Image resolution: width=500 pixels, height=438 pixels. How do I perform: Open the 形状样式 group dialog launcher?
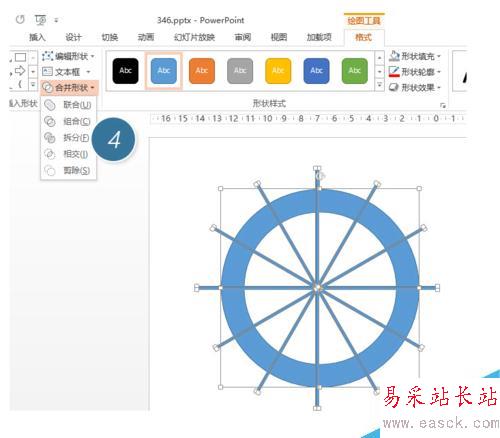coord(443,105)
